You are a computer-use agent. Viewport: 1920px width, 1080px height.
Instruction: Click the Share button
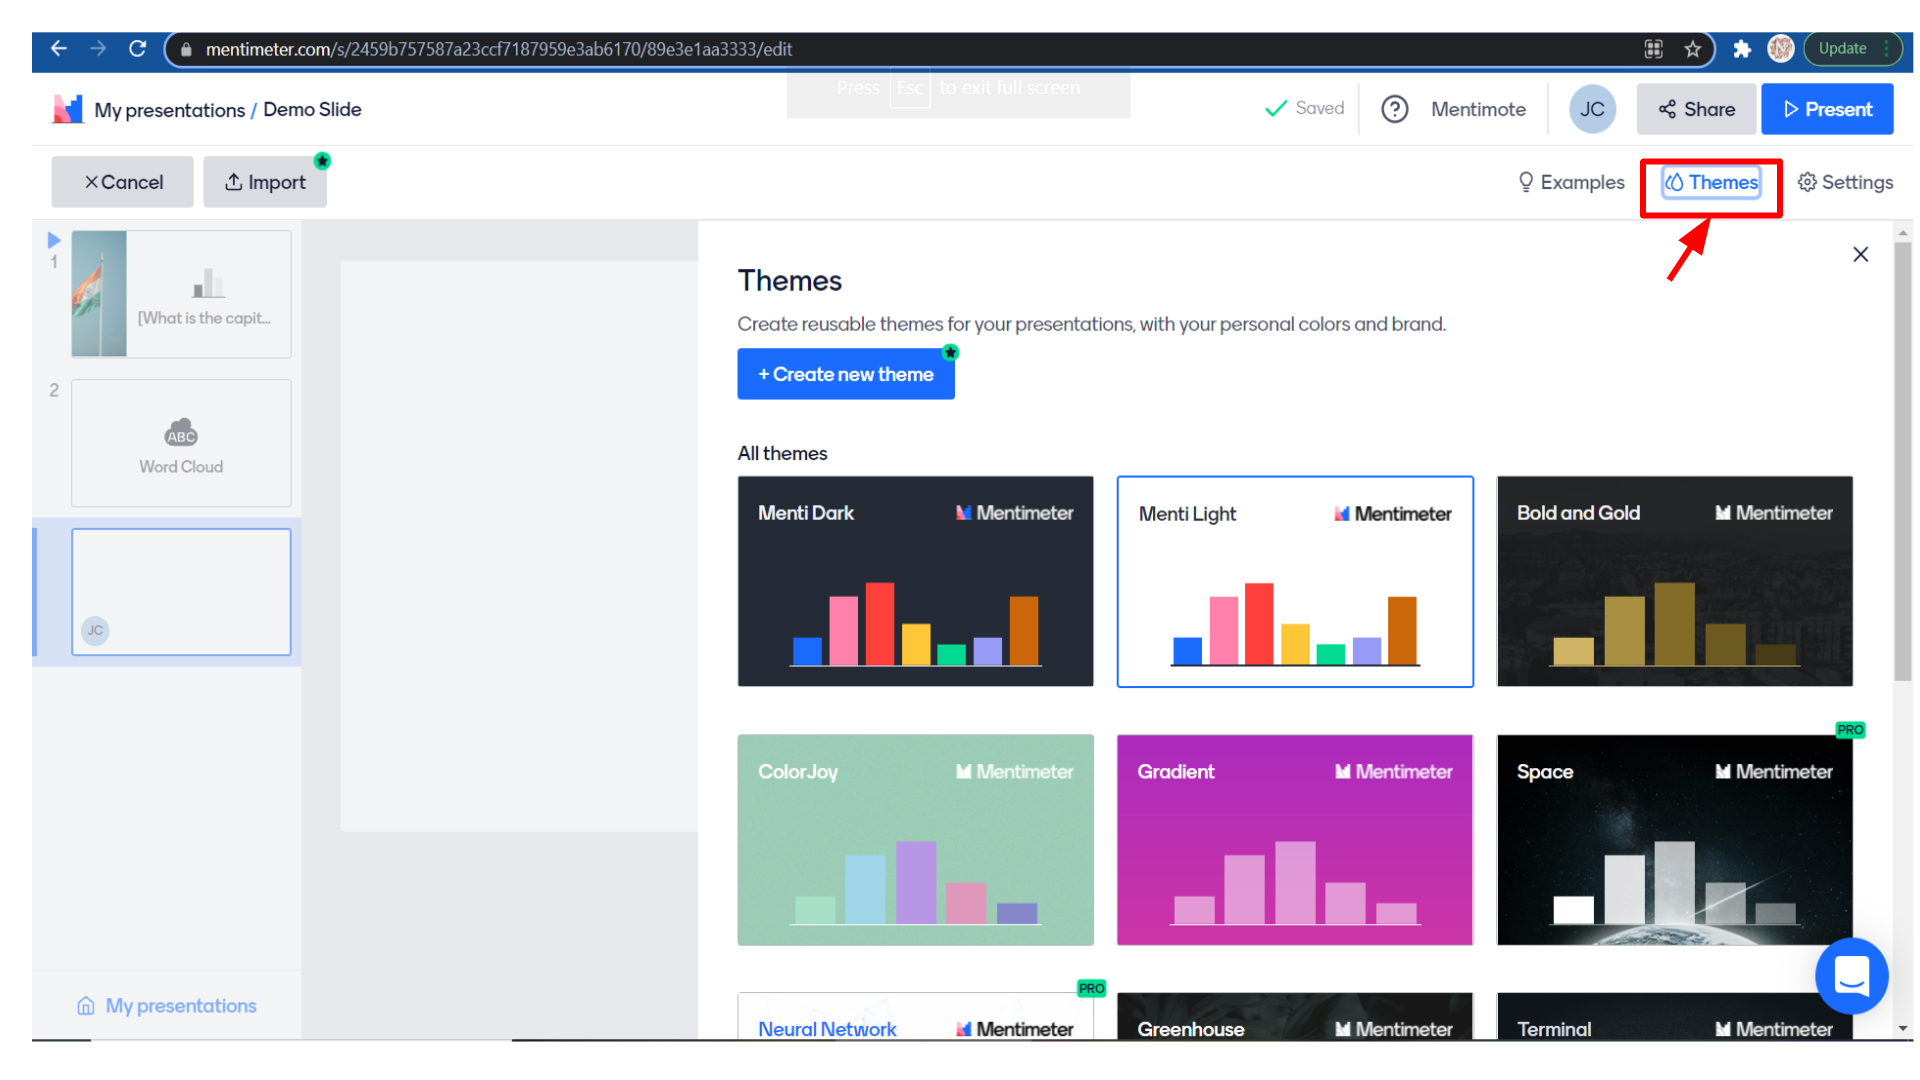pyautogui.click(x=1696, y=109)
